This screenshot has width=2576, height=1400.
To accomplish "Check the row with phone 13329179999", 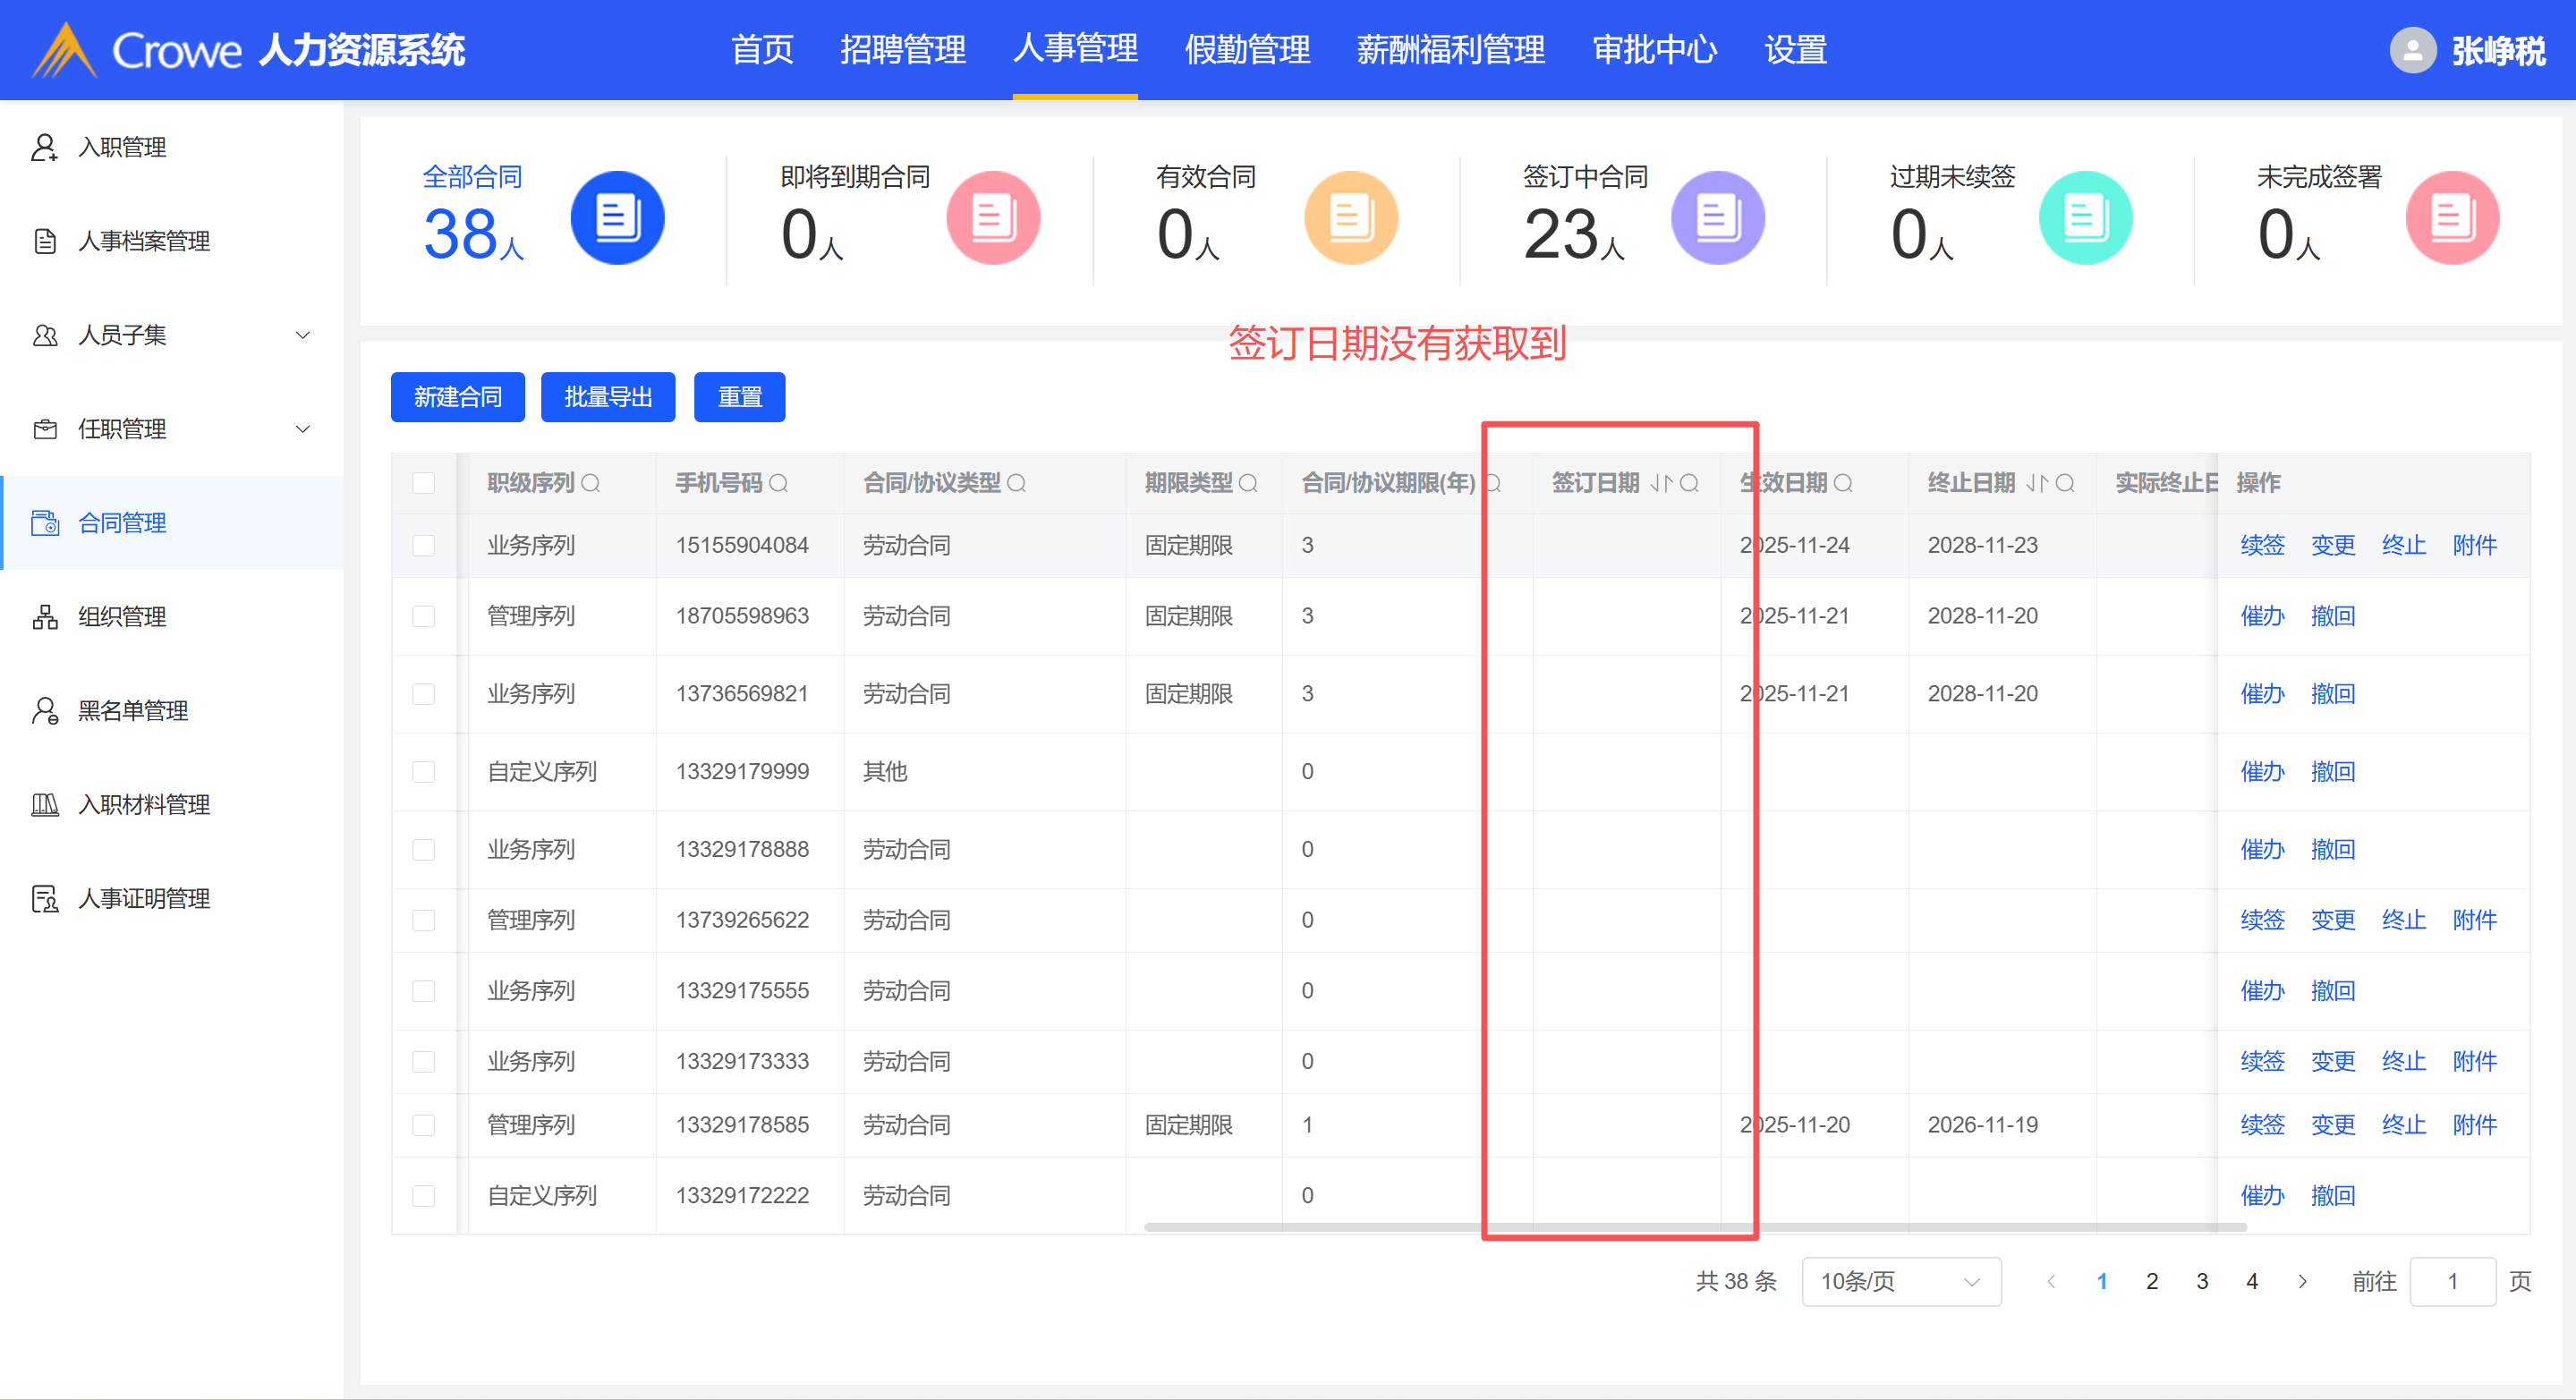I will [424, 772].
